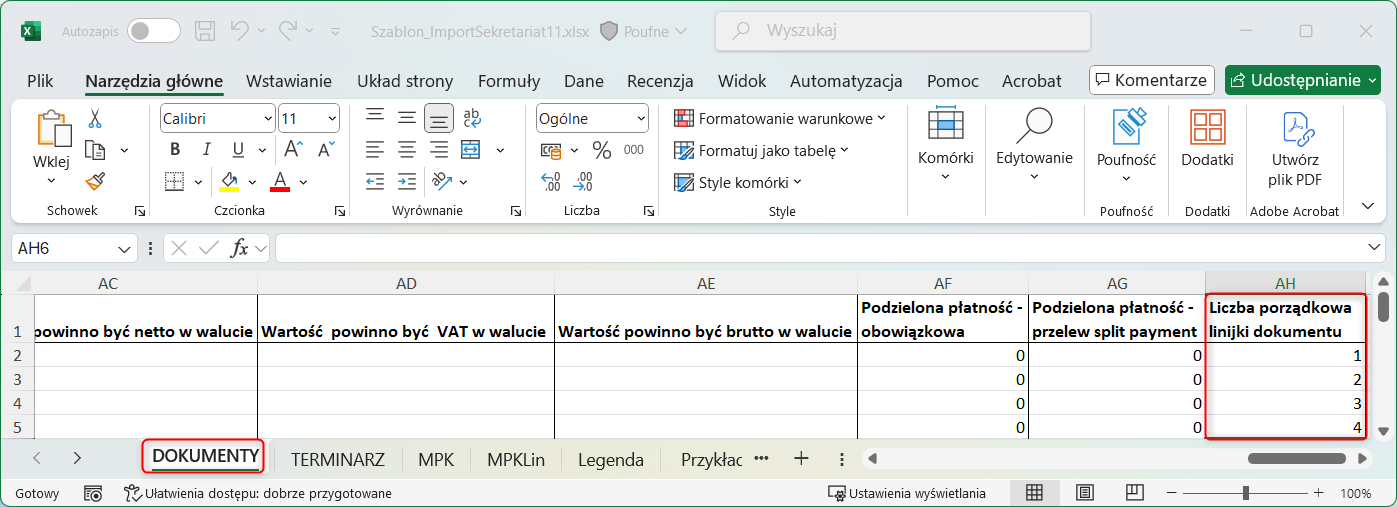This screenshot has width=1397, height=507.
Task: Open Formatowanie warunkowe menu
Action: point(780,119)
